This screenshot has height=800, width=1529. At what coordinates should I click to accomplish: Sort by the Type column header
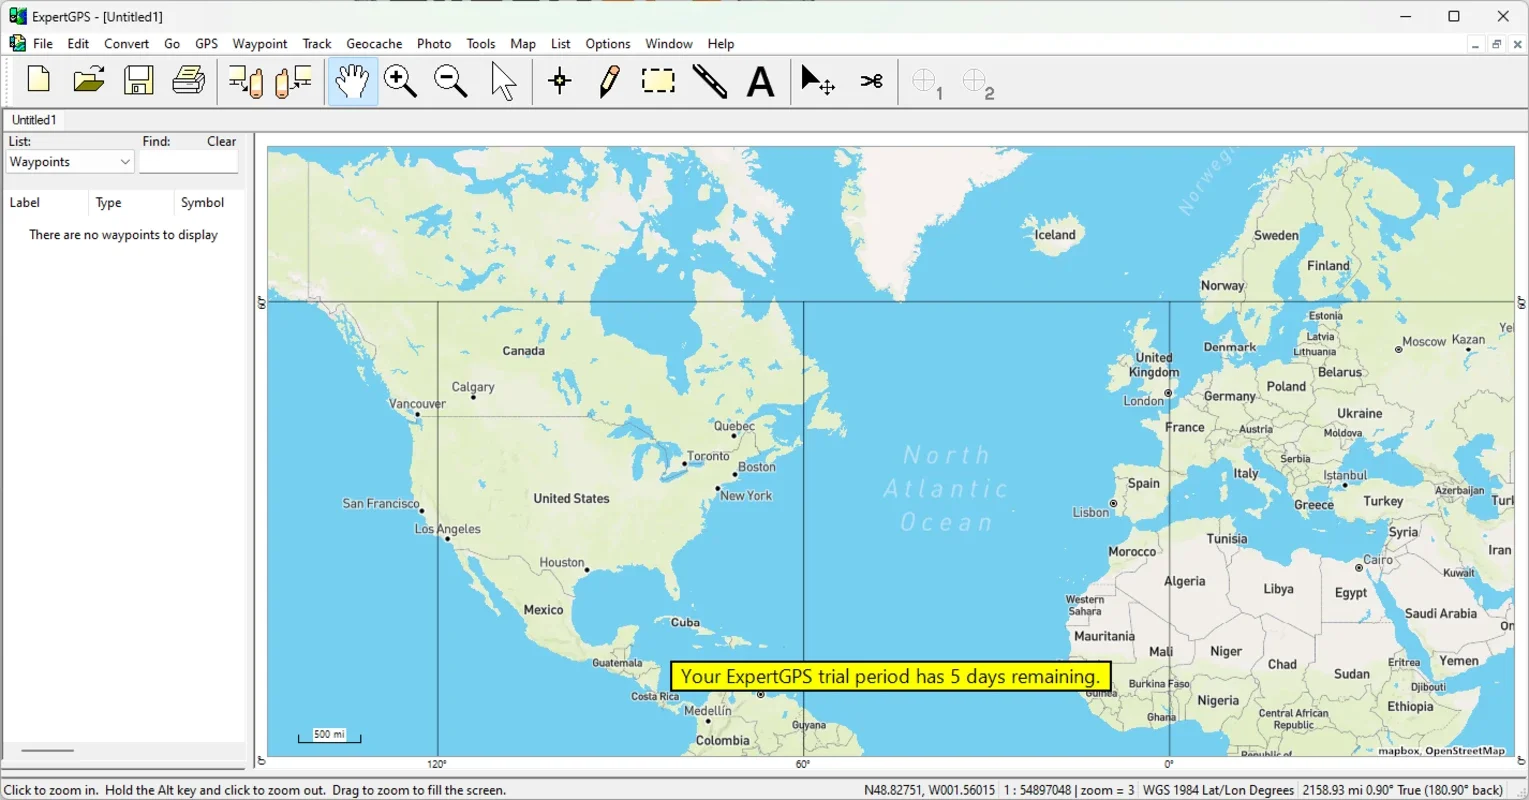(x=131, y=203)
